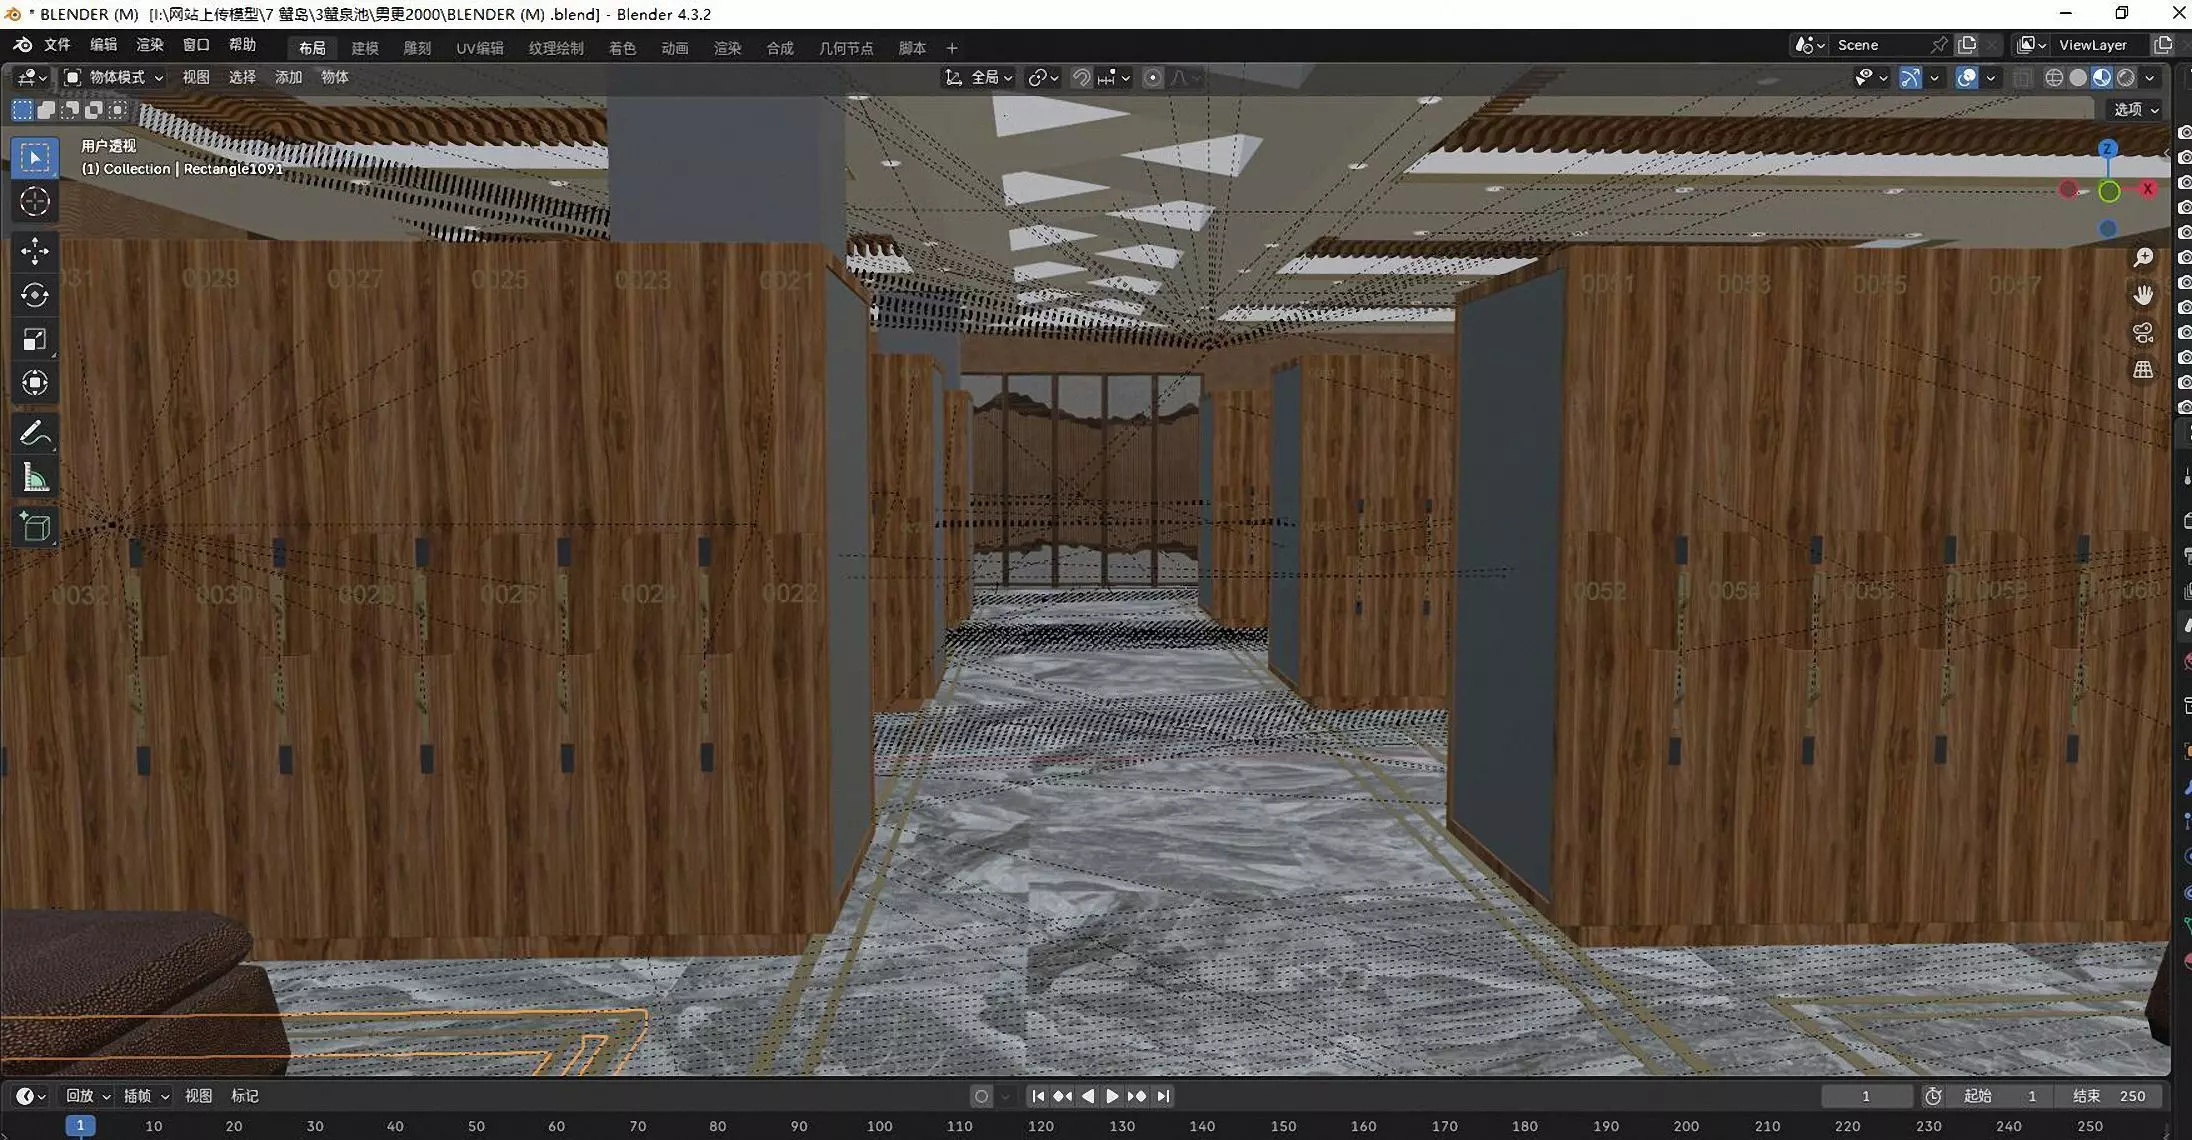This screenshot has width=2192, height=1140.
Task: Switch to rendered shading
Action: tap(2126, 77)
